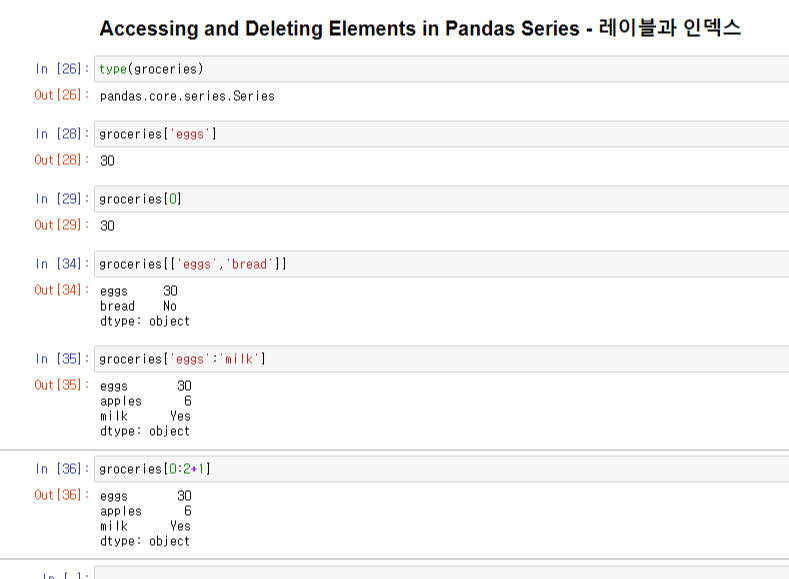Click the output pandas.core.series.Series
Image resolution: width=789 pixels, height=579 pixels.
pos(187,96)
